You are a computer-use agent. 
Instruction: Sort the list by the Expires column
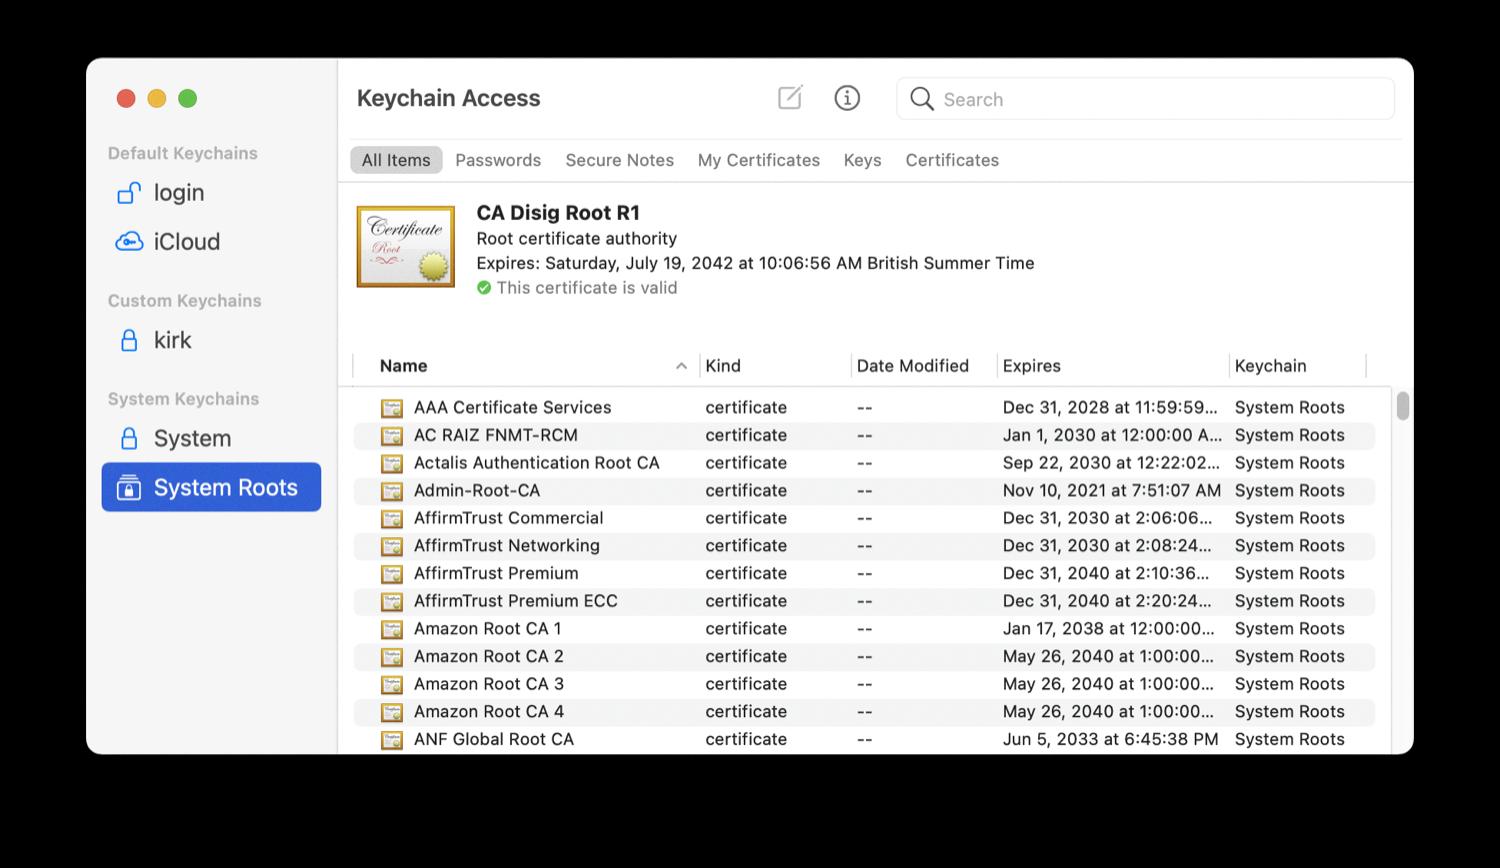click(x=1032, y=366)
